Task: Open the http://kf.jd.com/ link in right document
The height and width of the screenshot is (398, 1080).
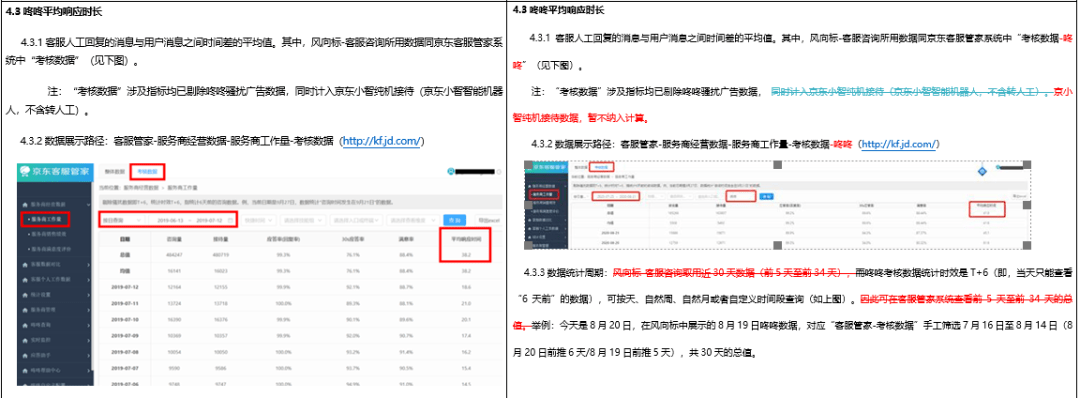Action: coord(899,144)
